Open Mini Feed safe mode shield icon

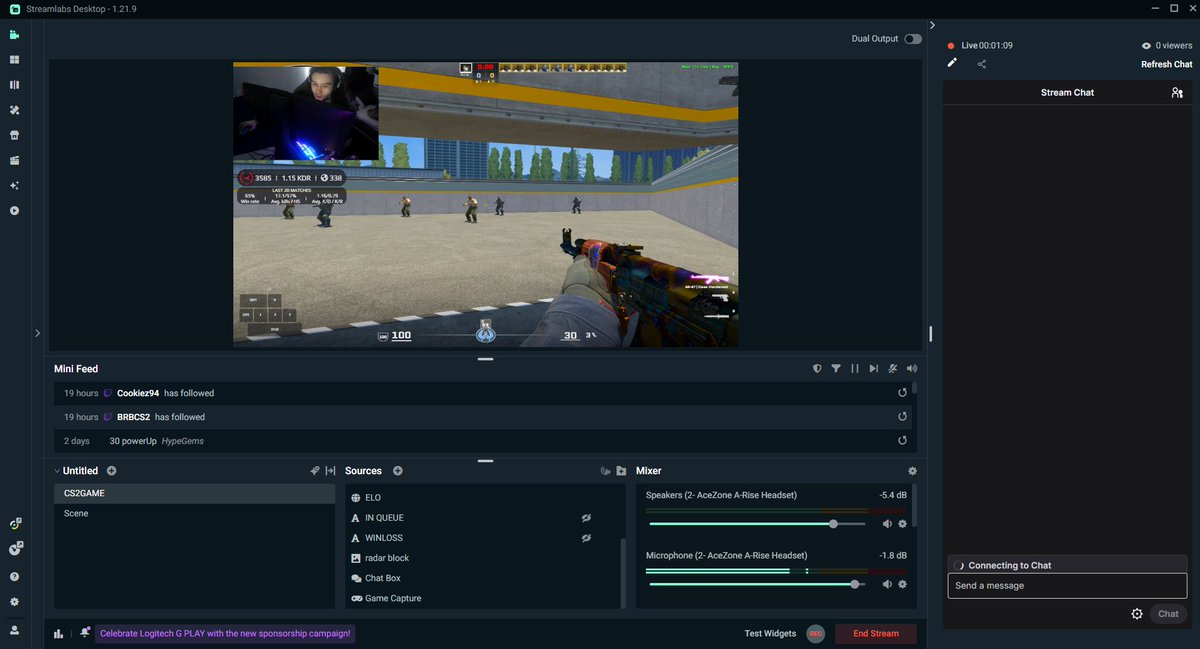pos(817,369)
